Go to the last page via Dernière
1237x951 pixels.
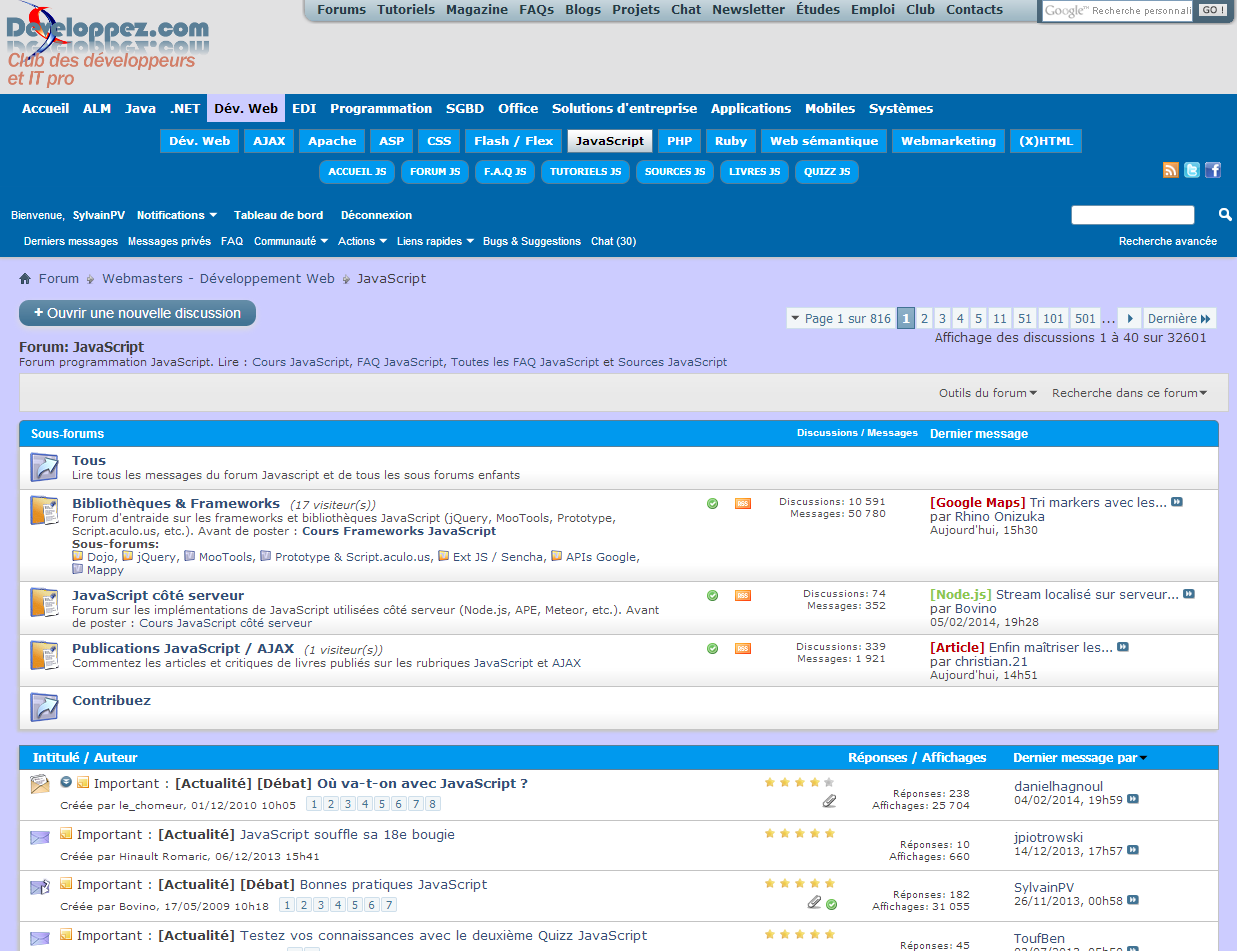point(1177,317)
